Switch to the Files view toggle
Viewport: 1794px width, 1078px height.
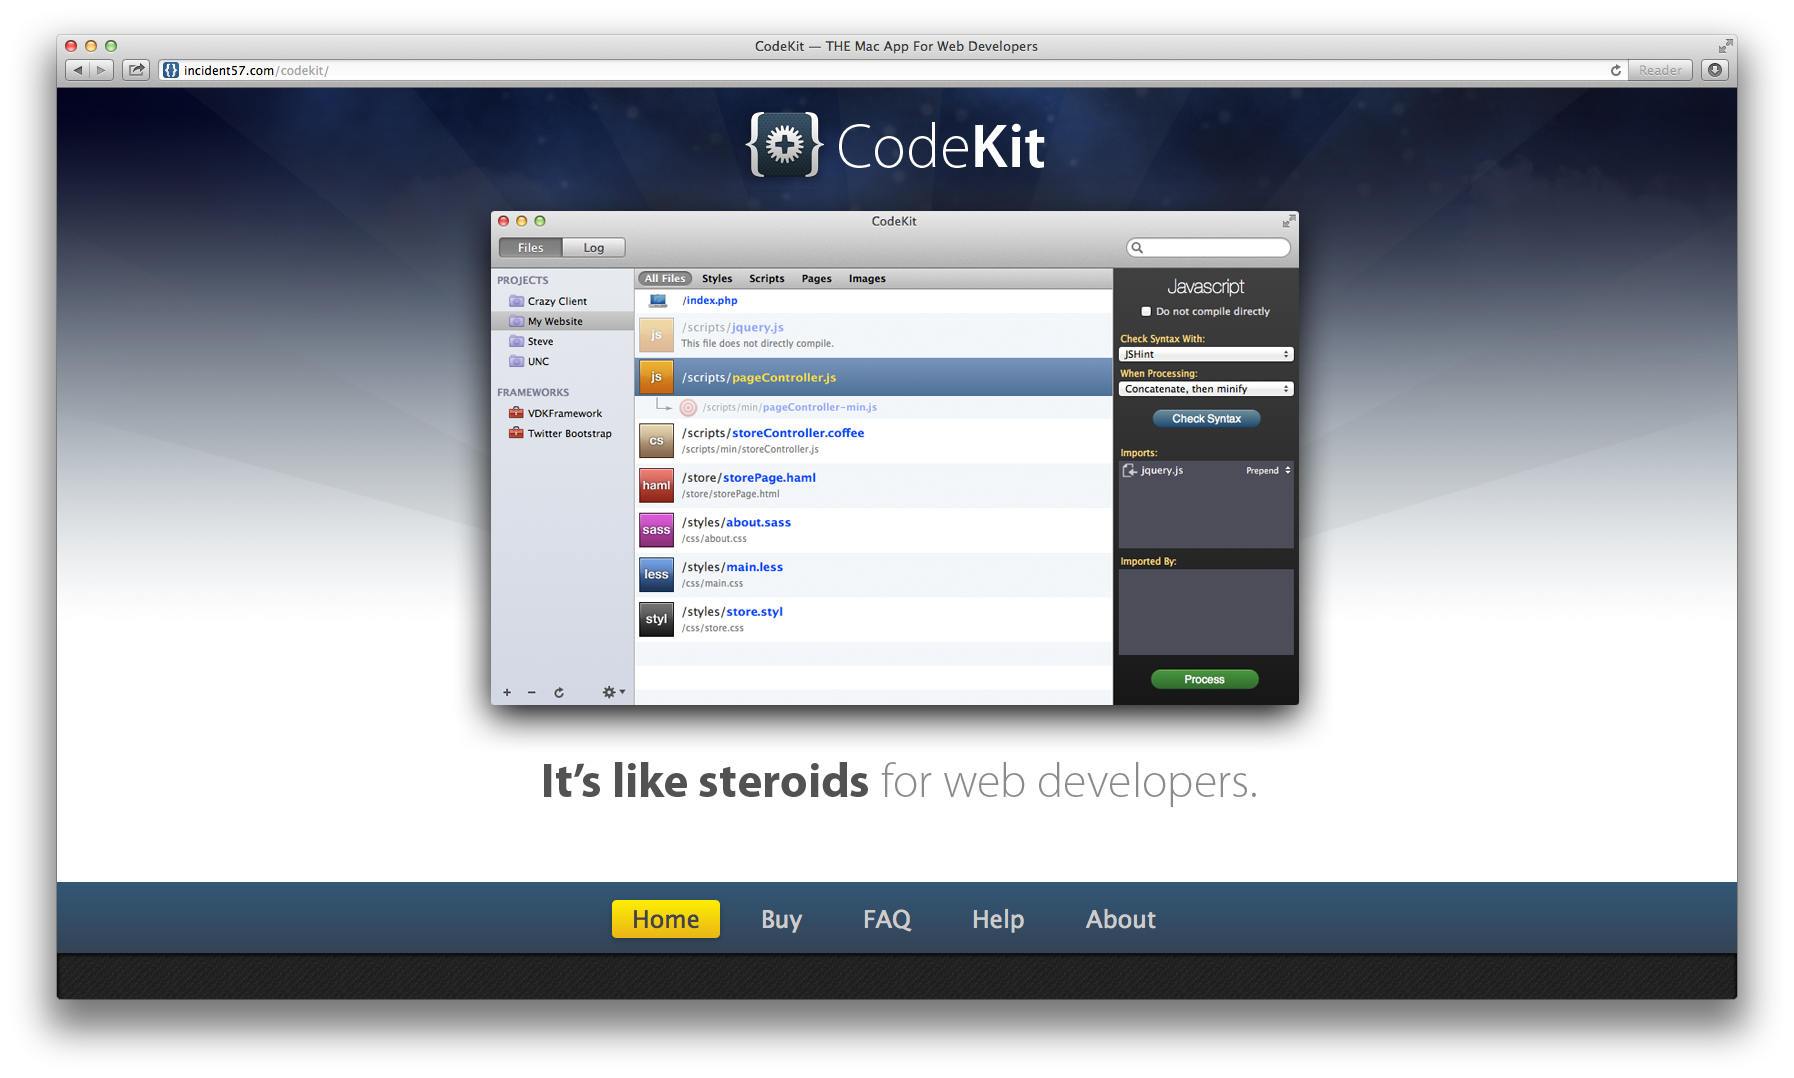pos(530,248)
